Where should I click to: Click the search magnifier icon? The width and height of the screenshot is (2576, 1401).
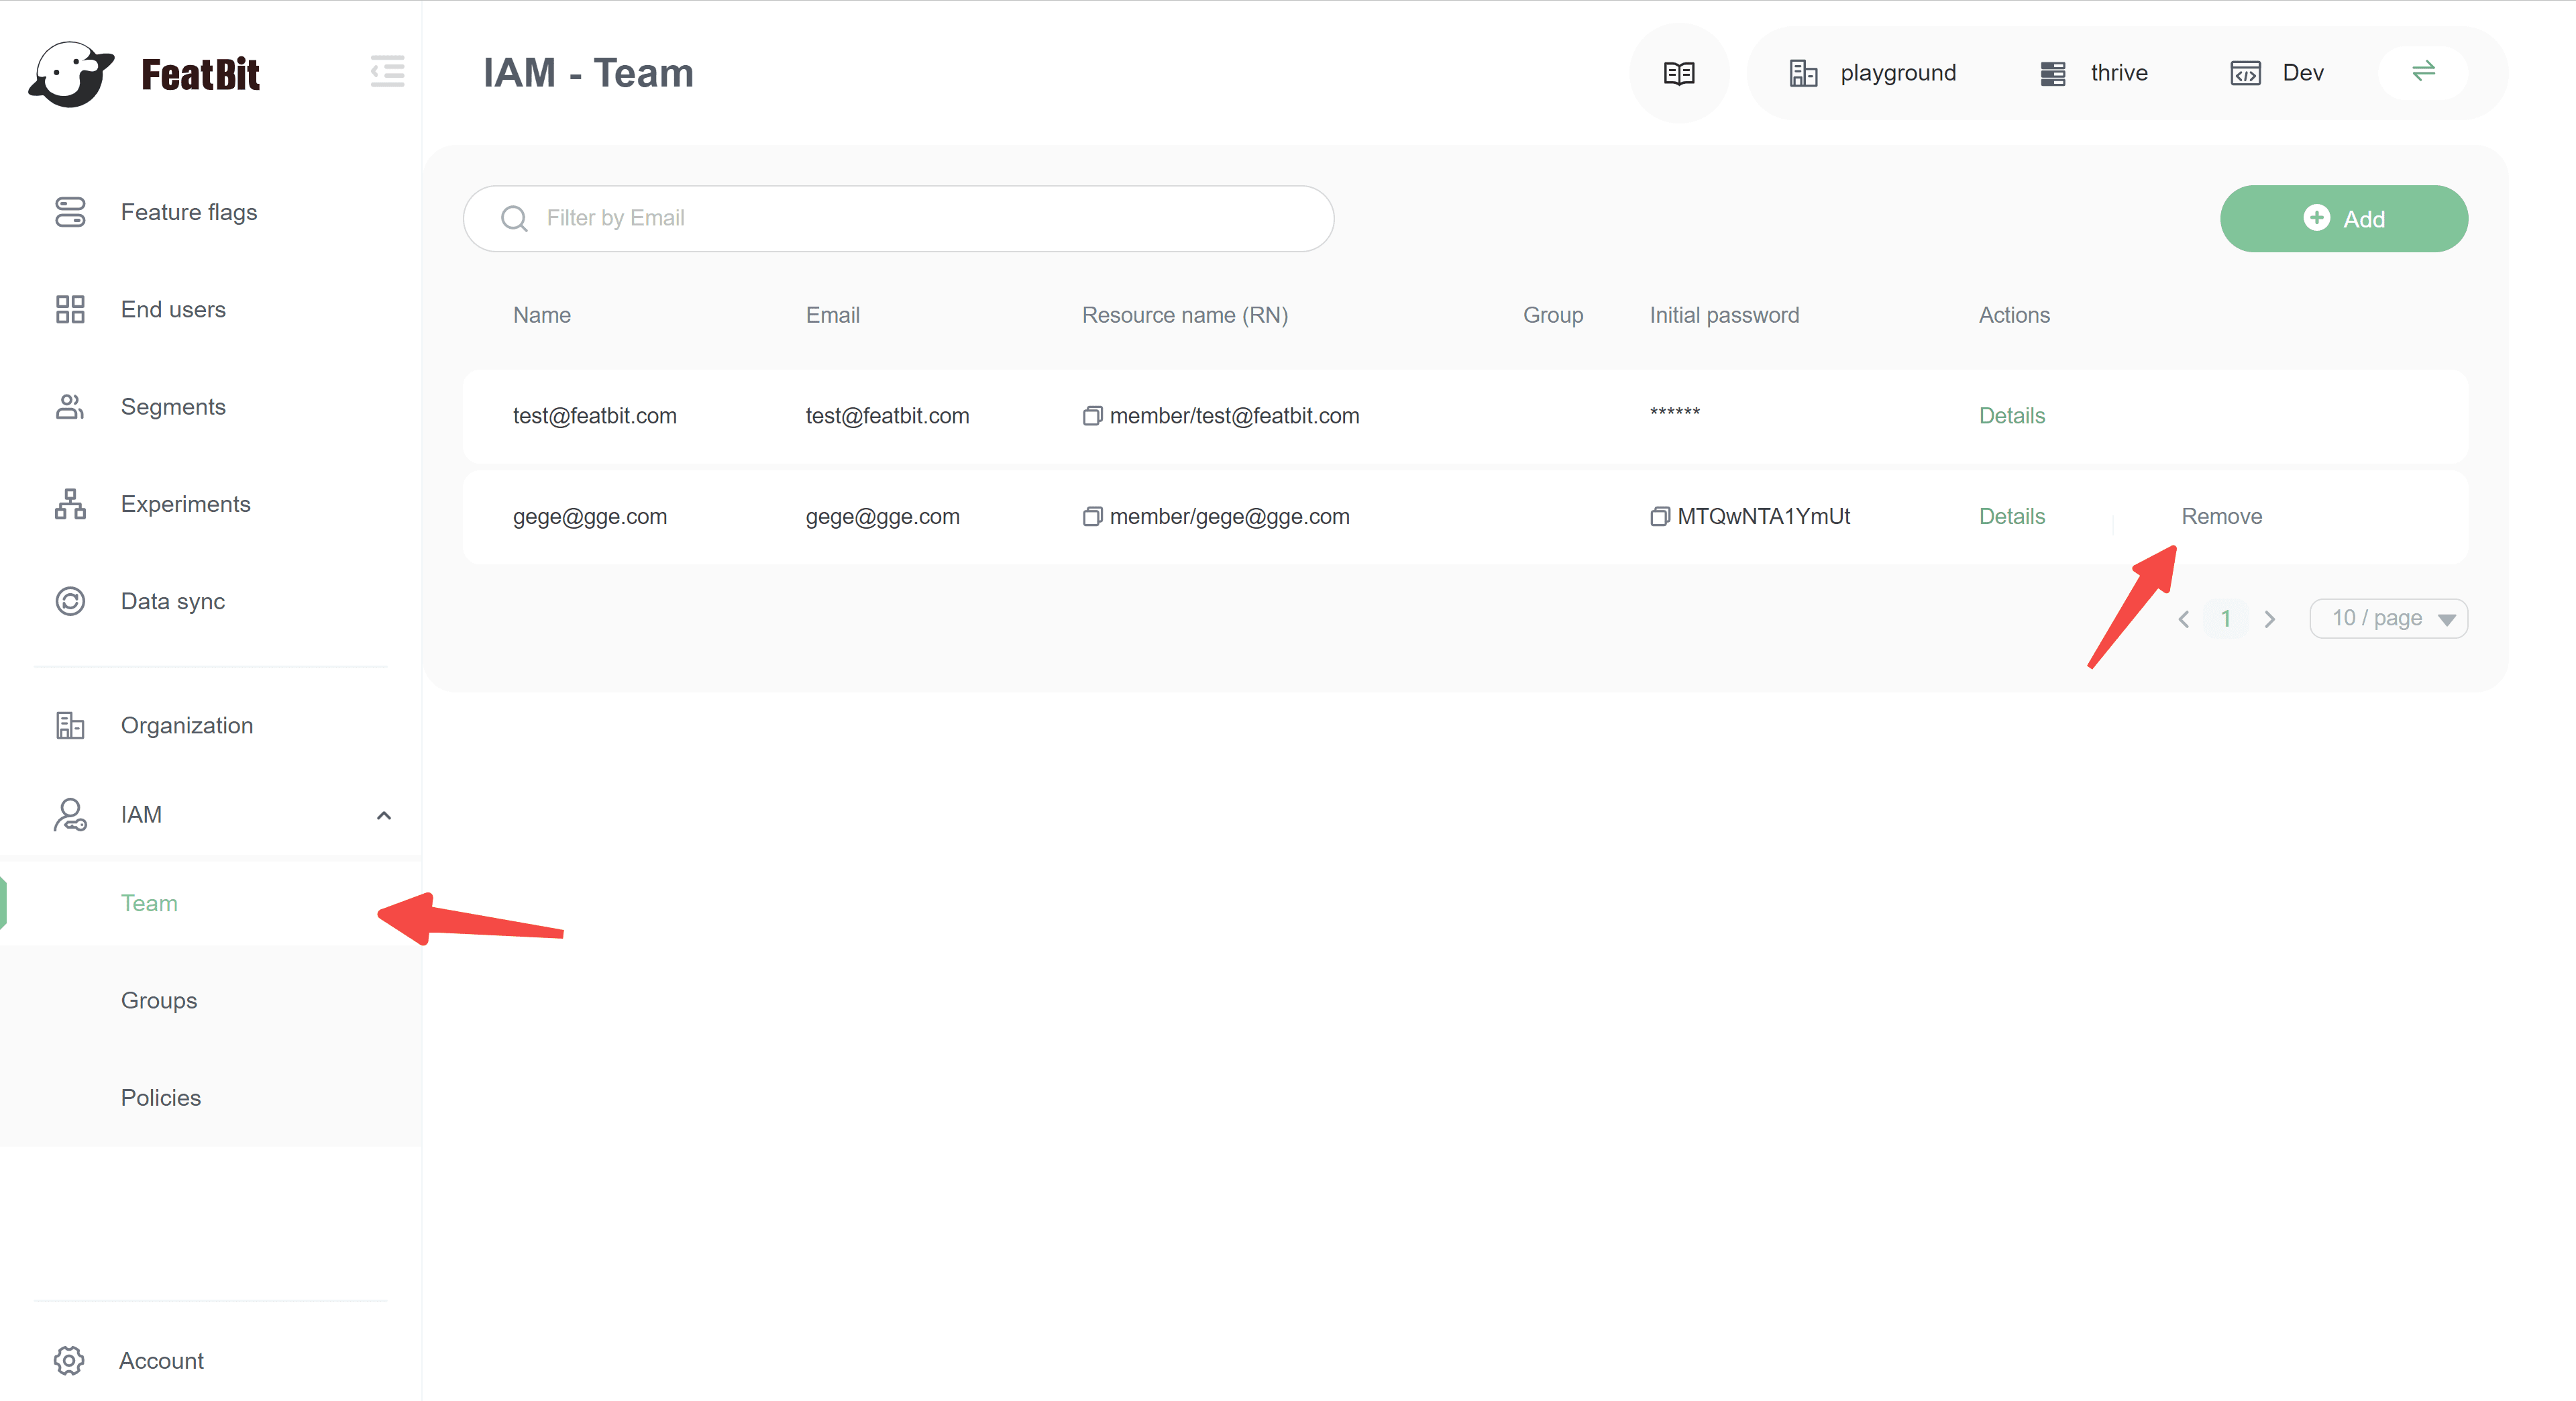tap(514, 218)
